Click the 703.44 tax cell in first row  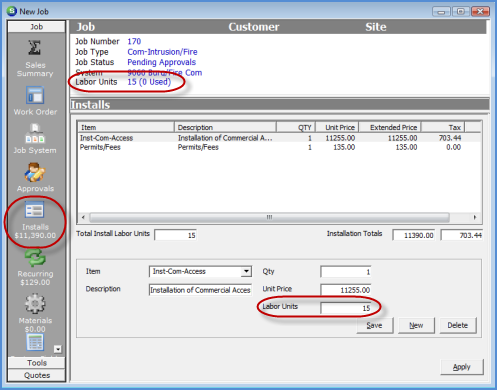tap(450, 138)
